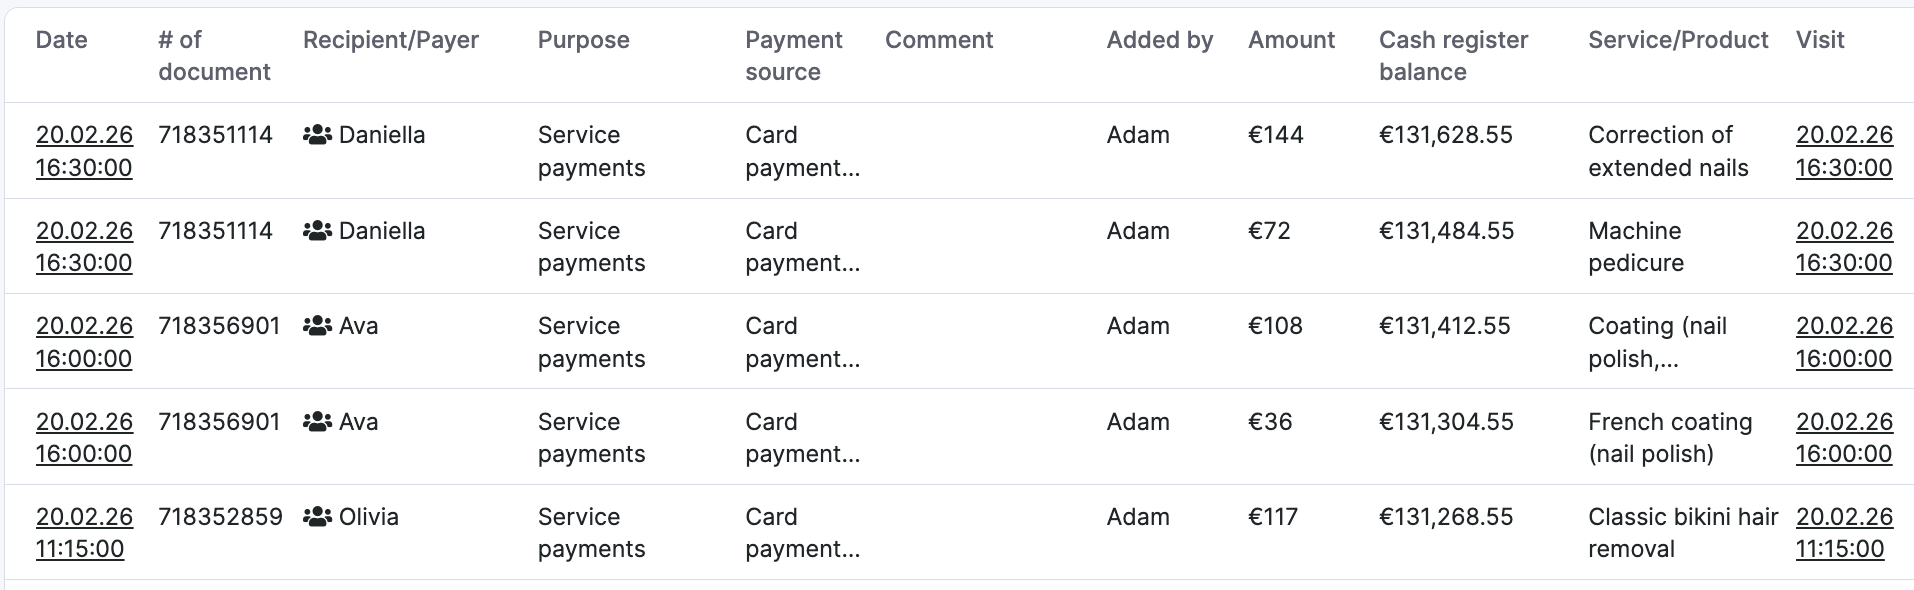Open Visit link for Machine pedicure row

pyautogui.click(x=1843, y=247)
